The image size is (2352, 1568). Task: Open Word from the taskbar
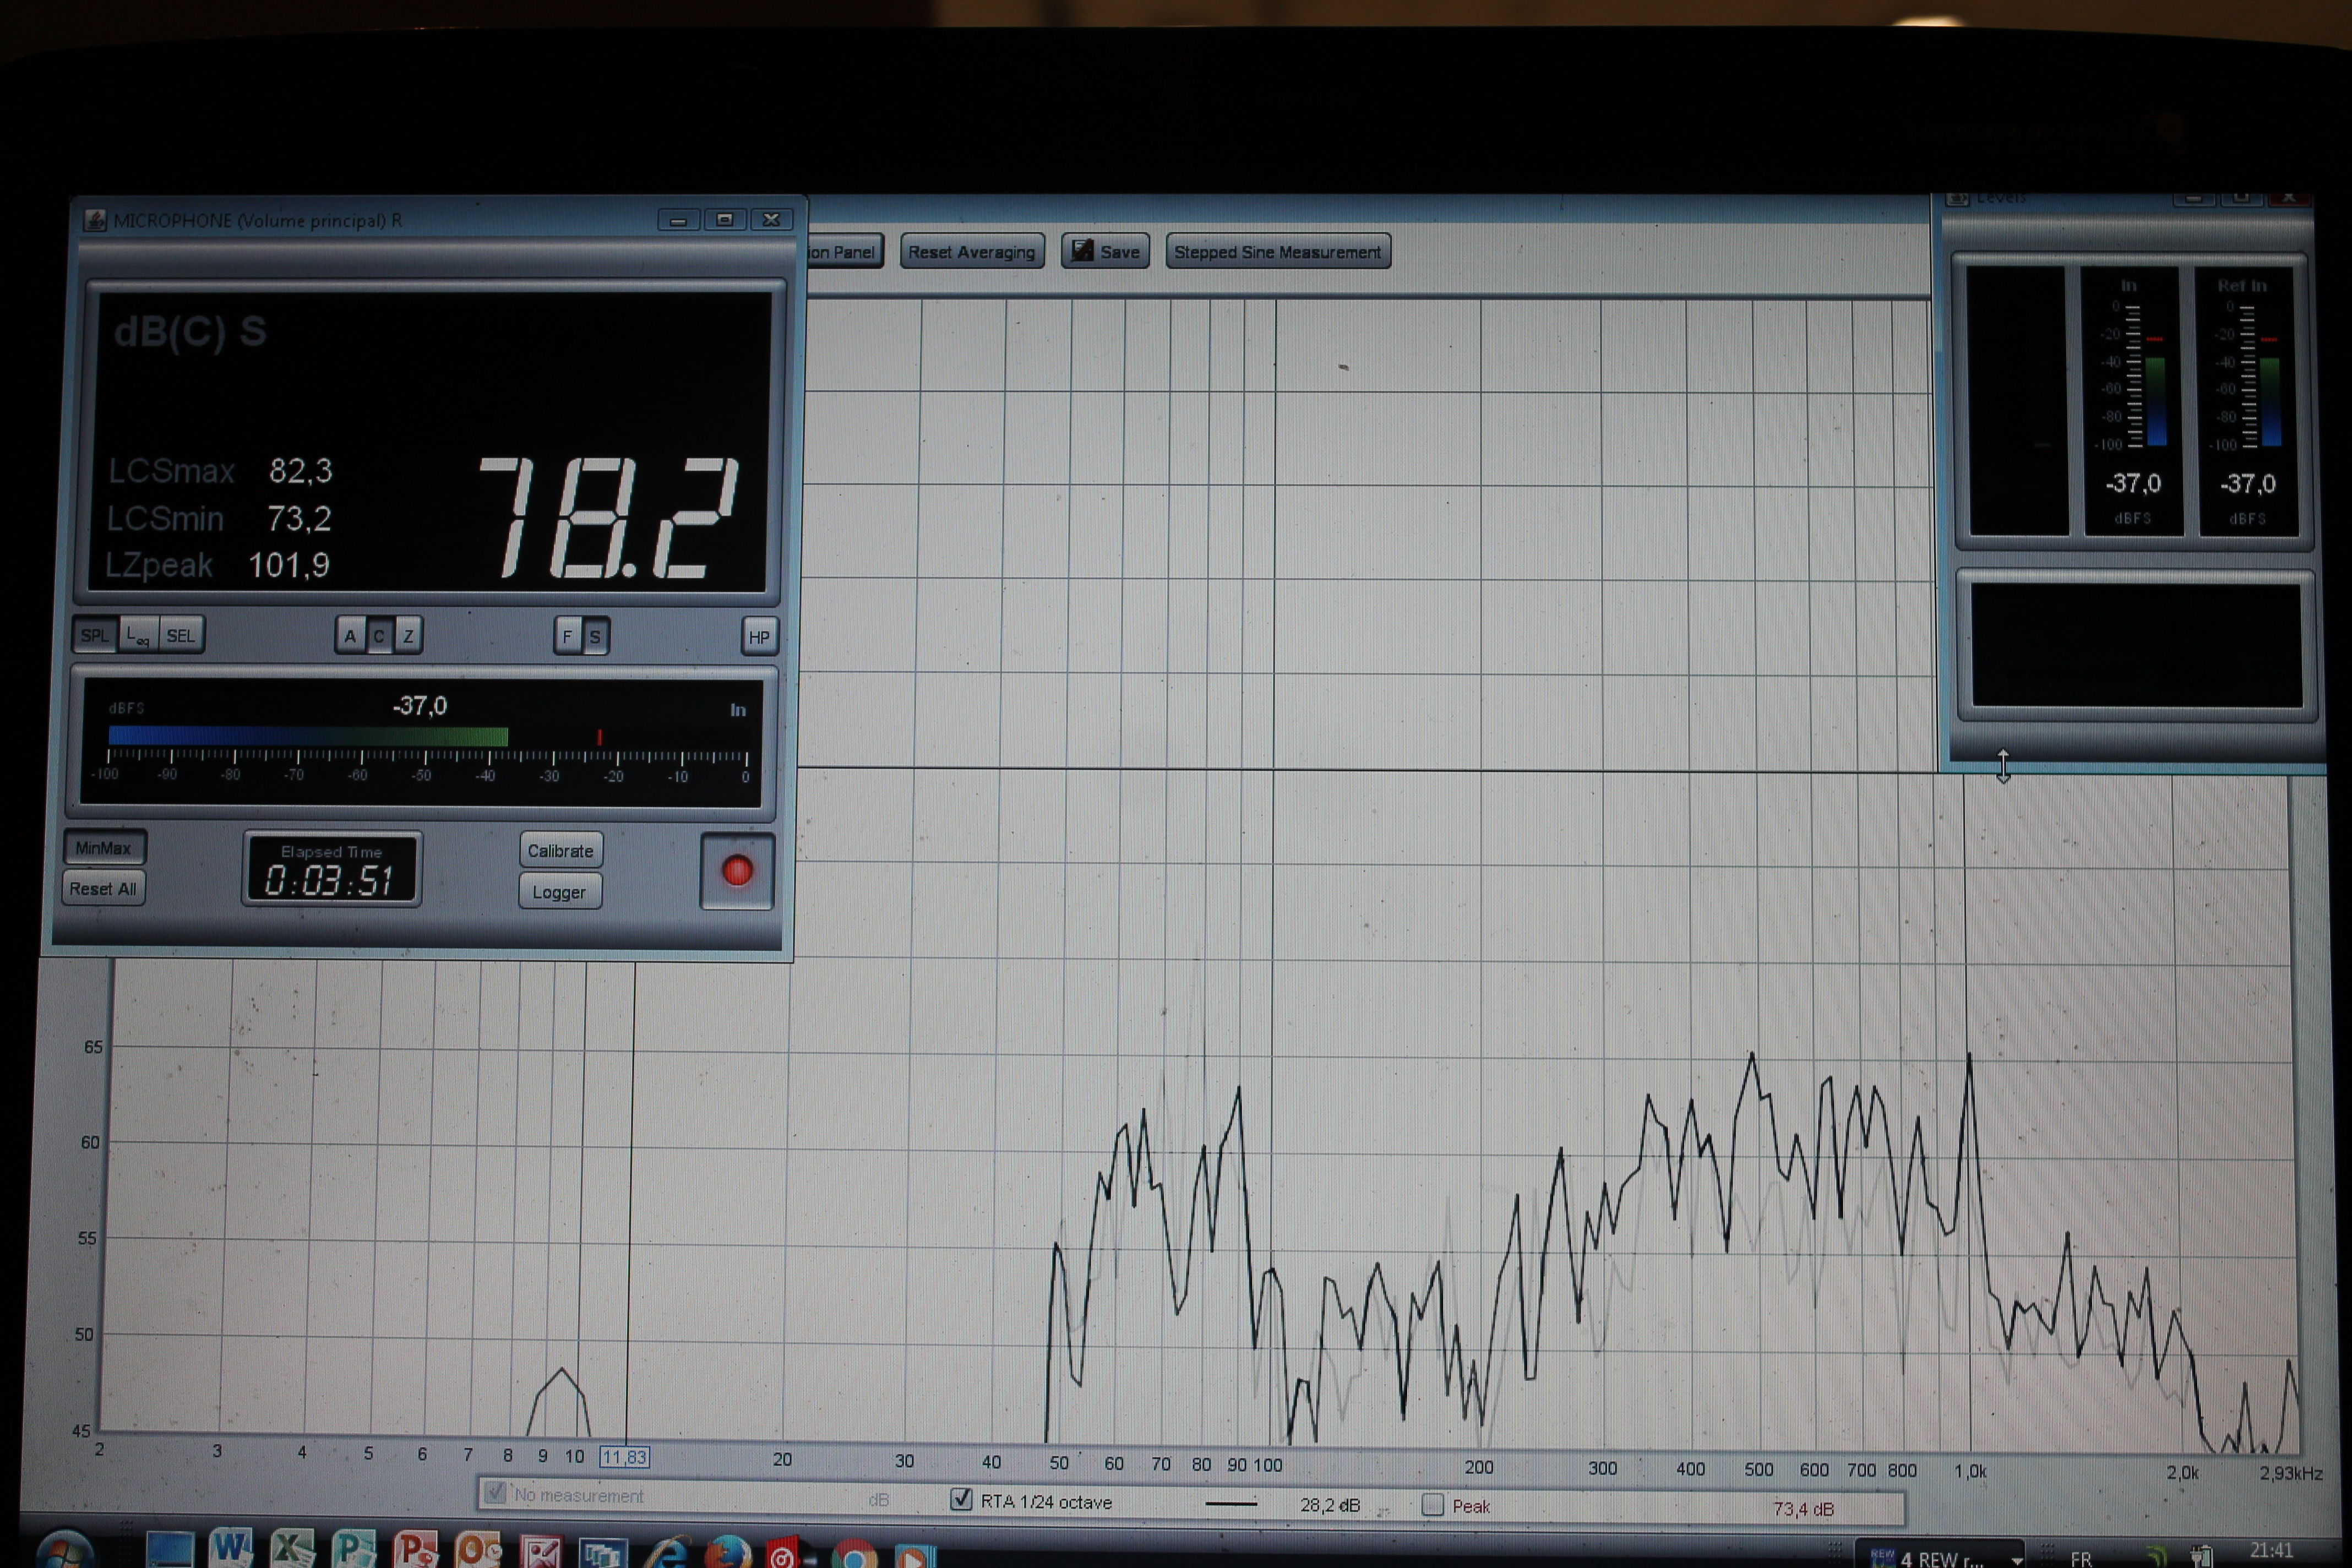230,1549
